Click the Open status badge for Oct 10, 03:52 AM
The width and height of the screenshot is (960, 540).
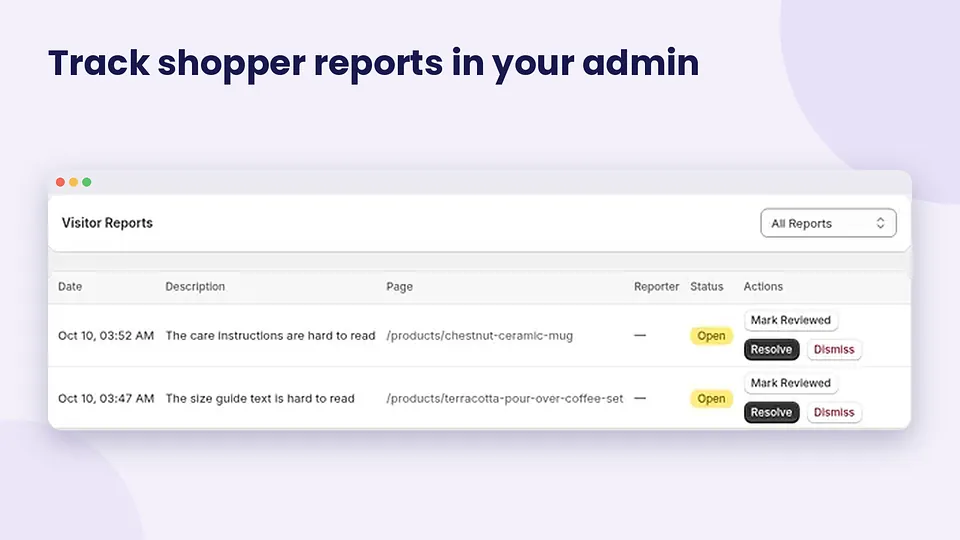(711, 336)
